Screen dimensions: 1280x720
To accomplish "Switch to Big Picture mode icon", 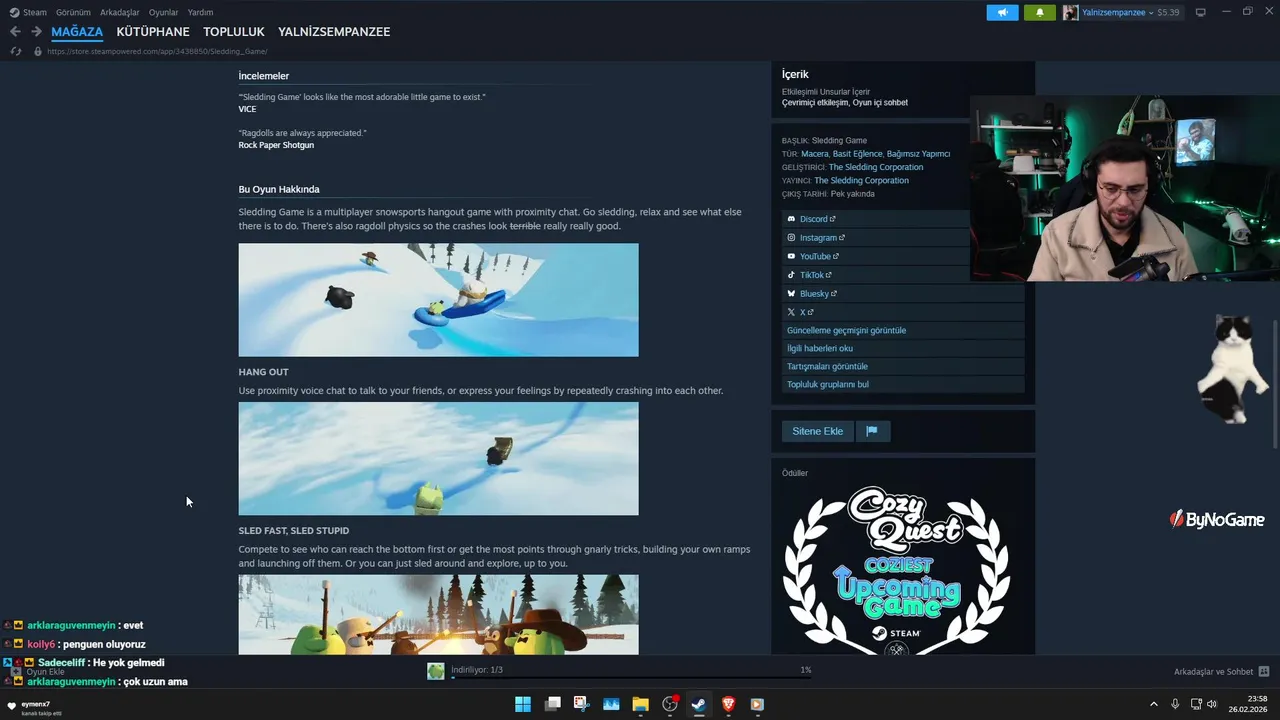I will pyautogui.click(x=1200, y=12).
